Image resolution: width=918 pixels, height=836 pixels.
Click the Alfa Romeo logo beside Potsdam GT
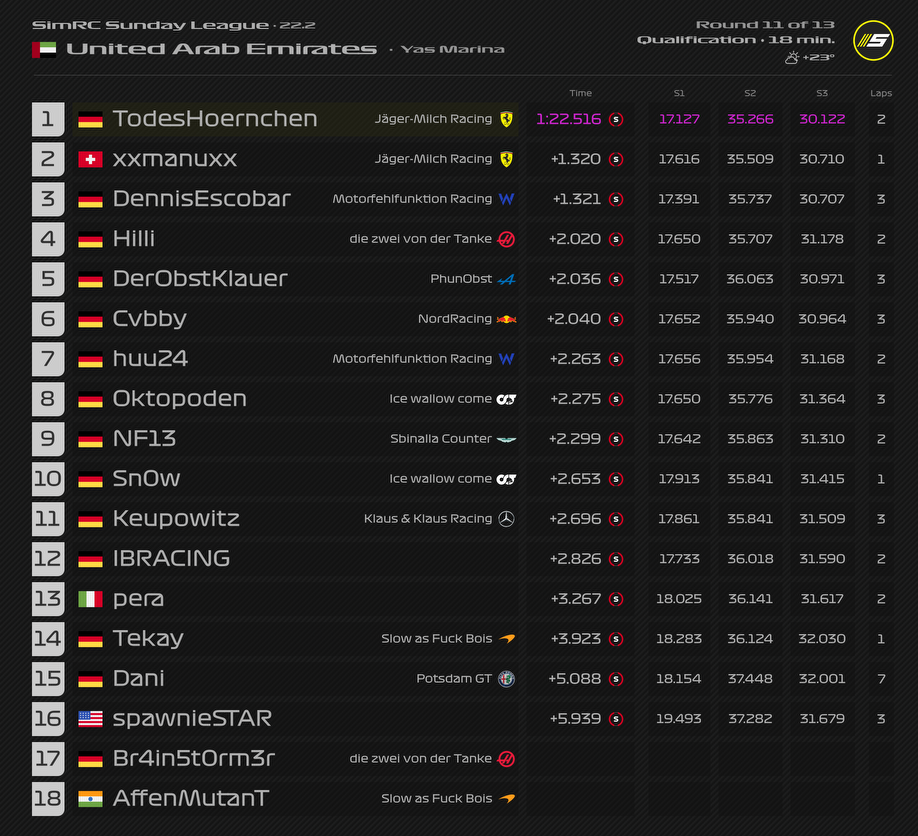pos(506,679)
